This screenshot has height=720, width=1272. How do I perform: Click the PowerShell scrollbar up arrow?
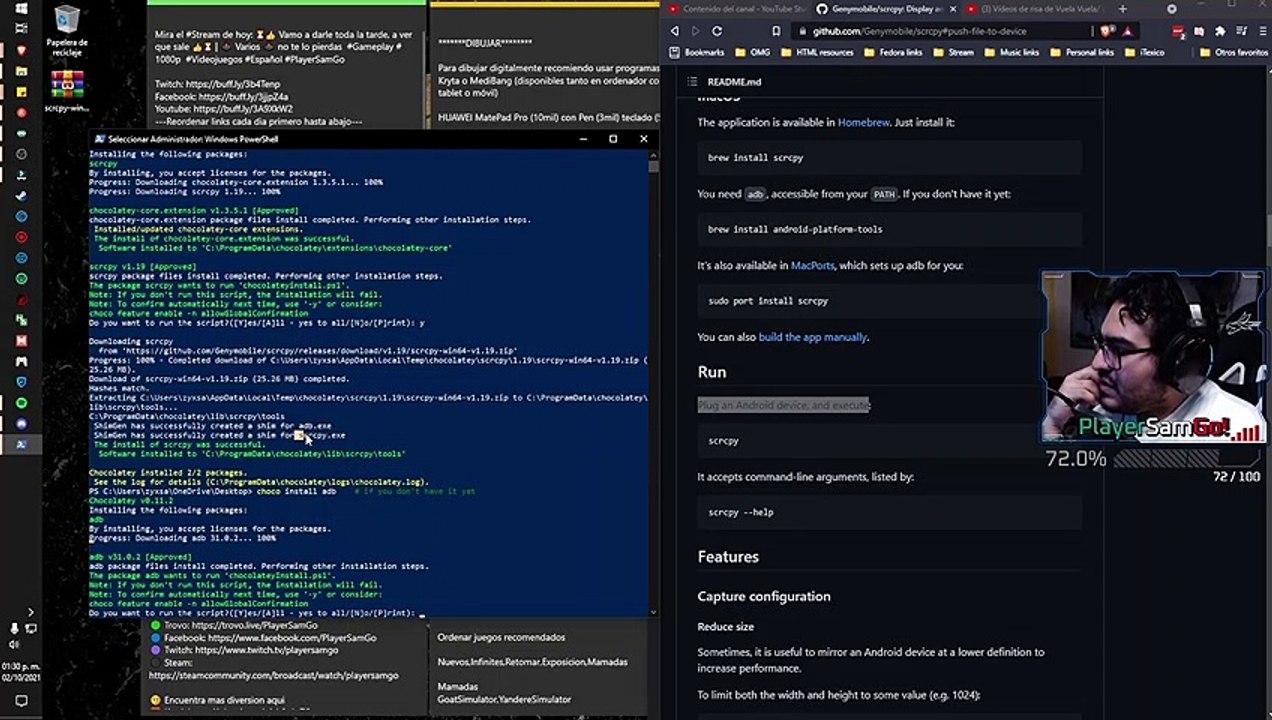(x=653, y=154)
